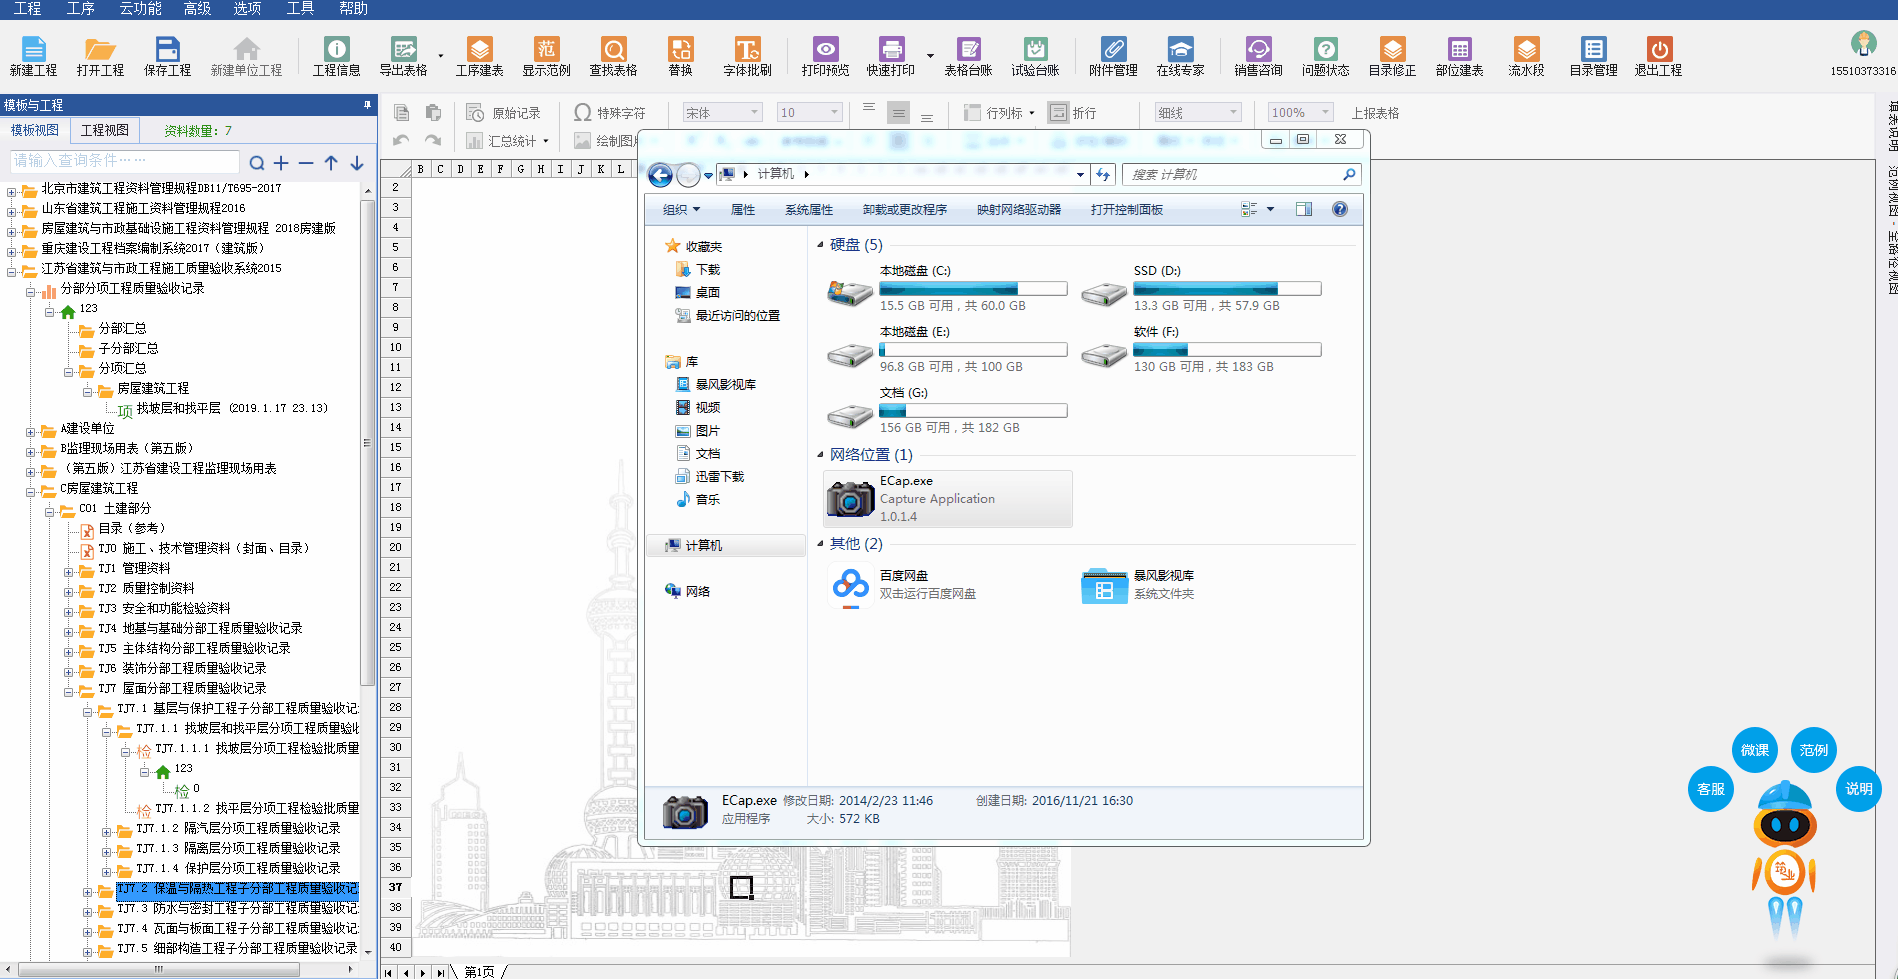Click the 本地磁盘 (C:) usage bar
Image resolution: width=1898 pixels, height=979 pixels.
pos(972,289)
